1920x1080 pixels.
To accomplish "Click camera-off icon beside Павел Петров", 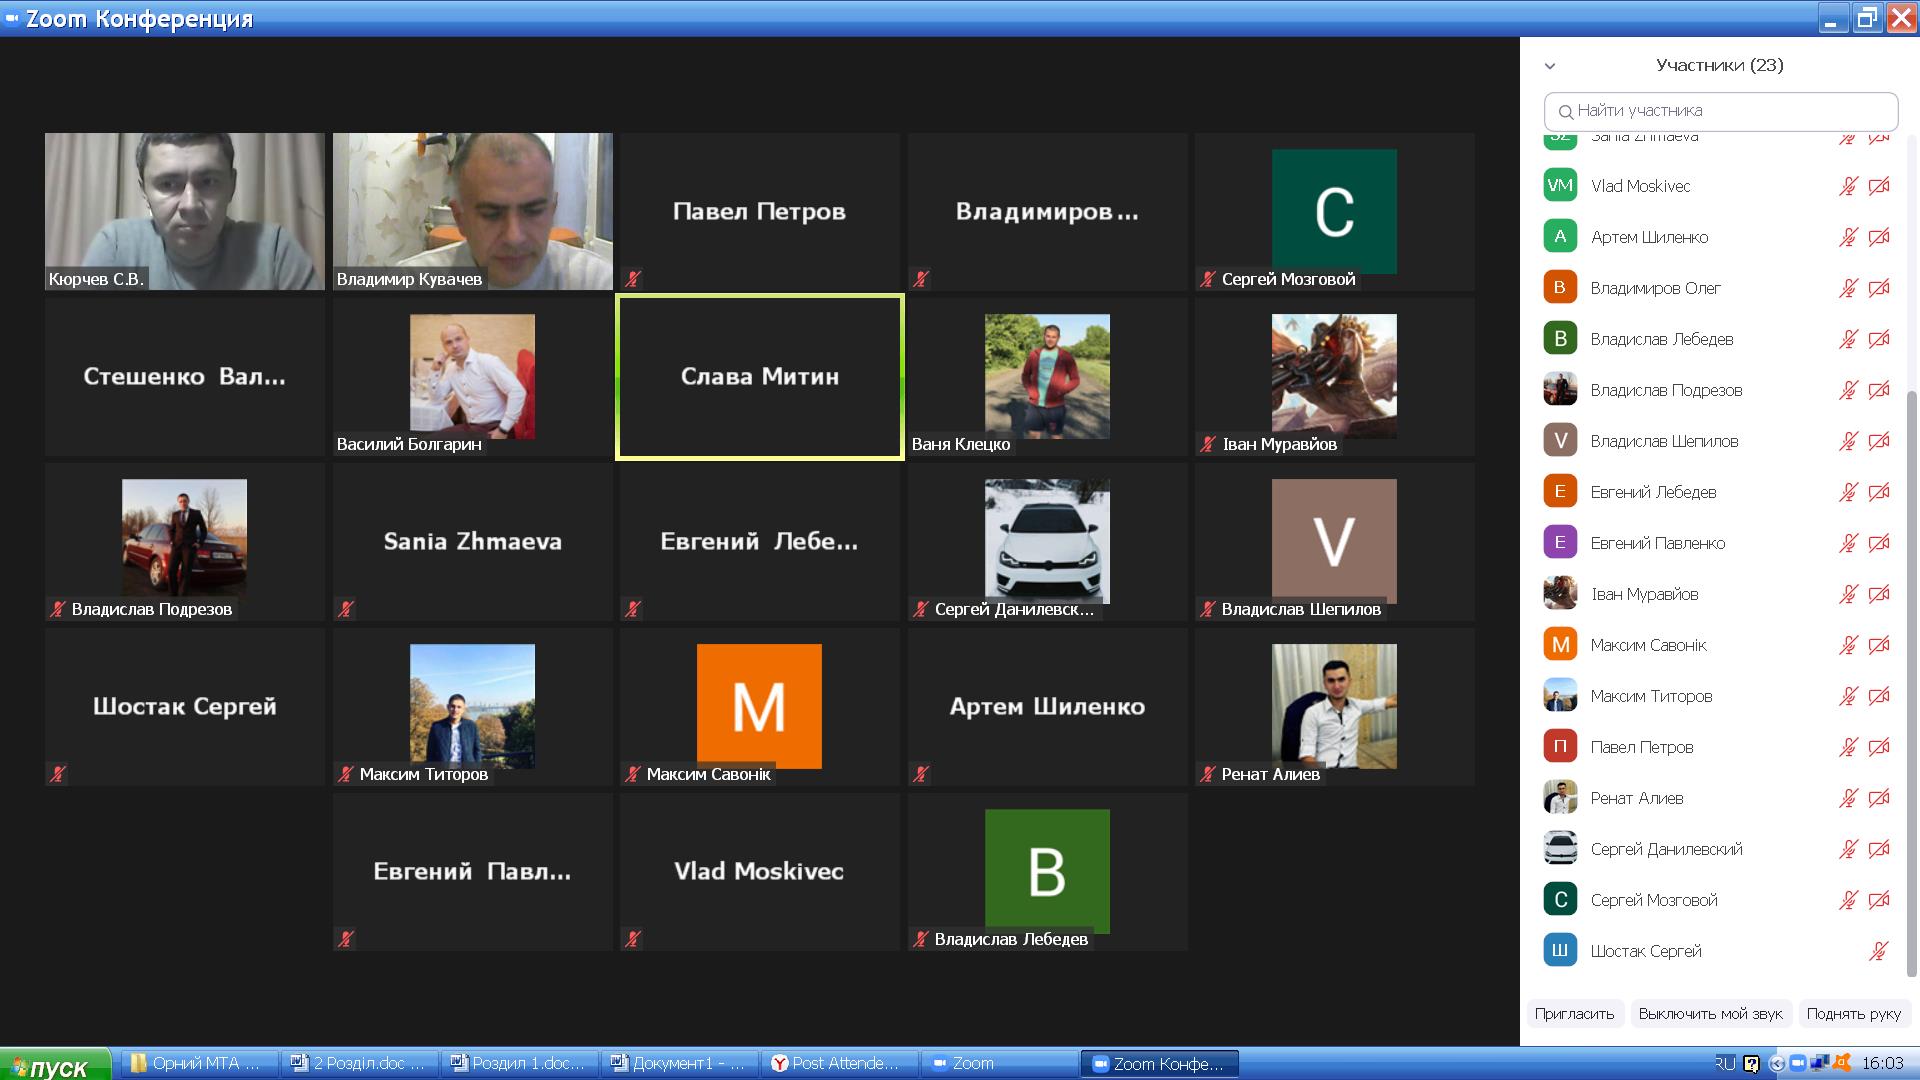I will (x=1879, y=747).
